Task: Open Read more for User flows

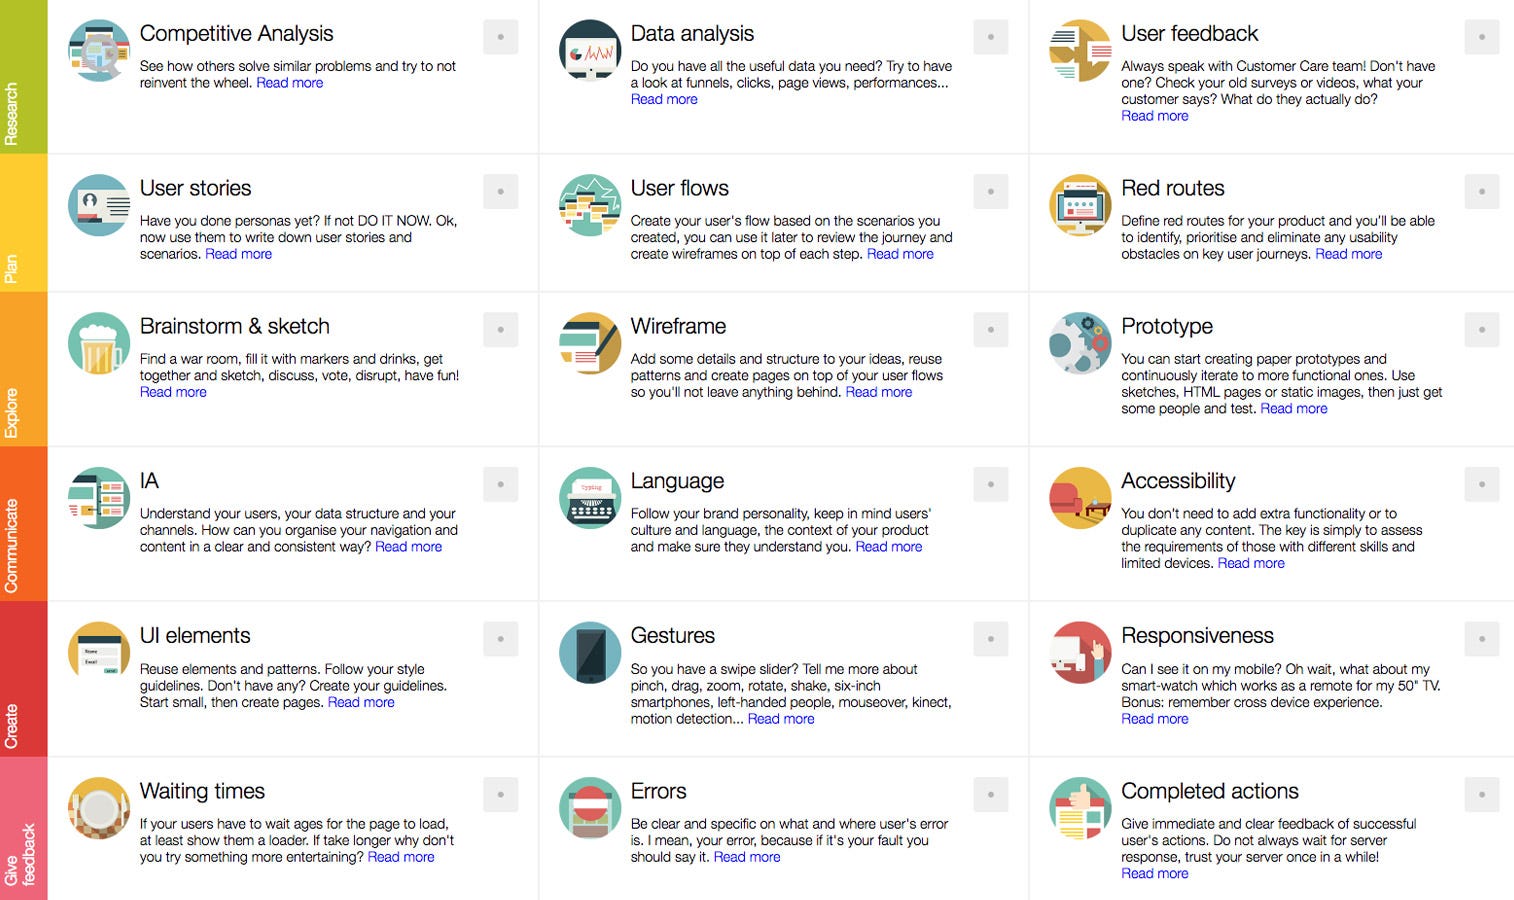Action: click(x=899, y=254)
